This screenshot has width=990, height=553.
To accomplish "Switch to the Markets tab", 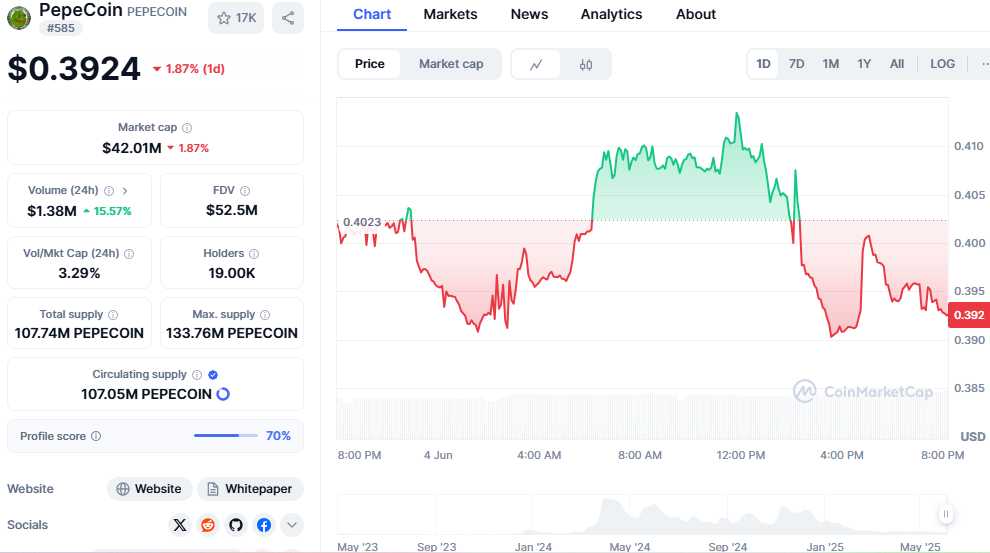I will pos(450,15).
